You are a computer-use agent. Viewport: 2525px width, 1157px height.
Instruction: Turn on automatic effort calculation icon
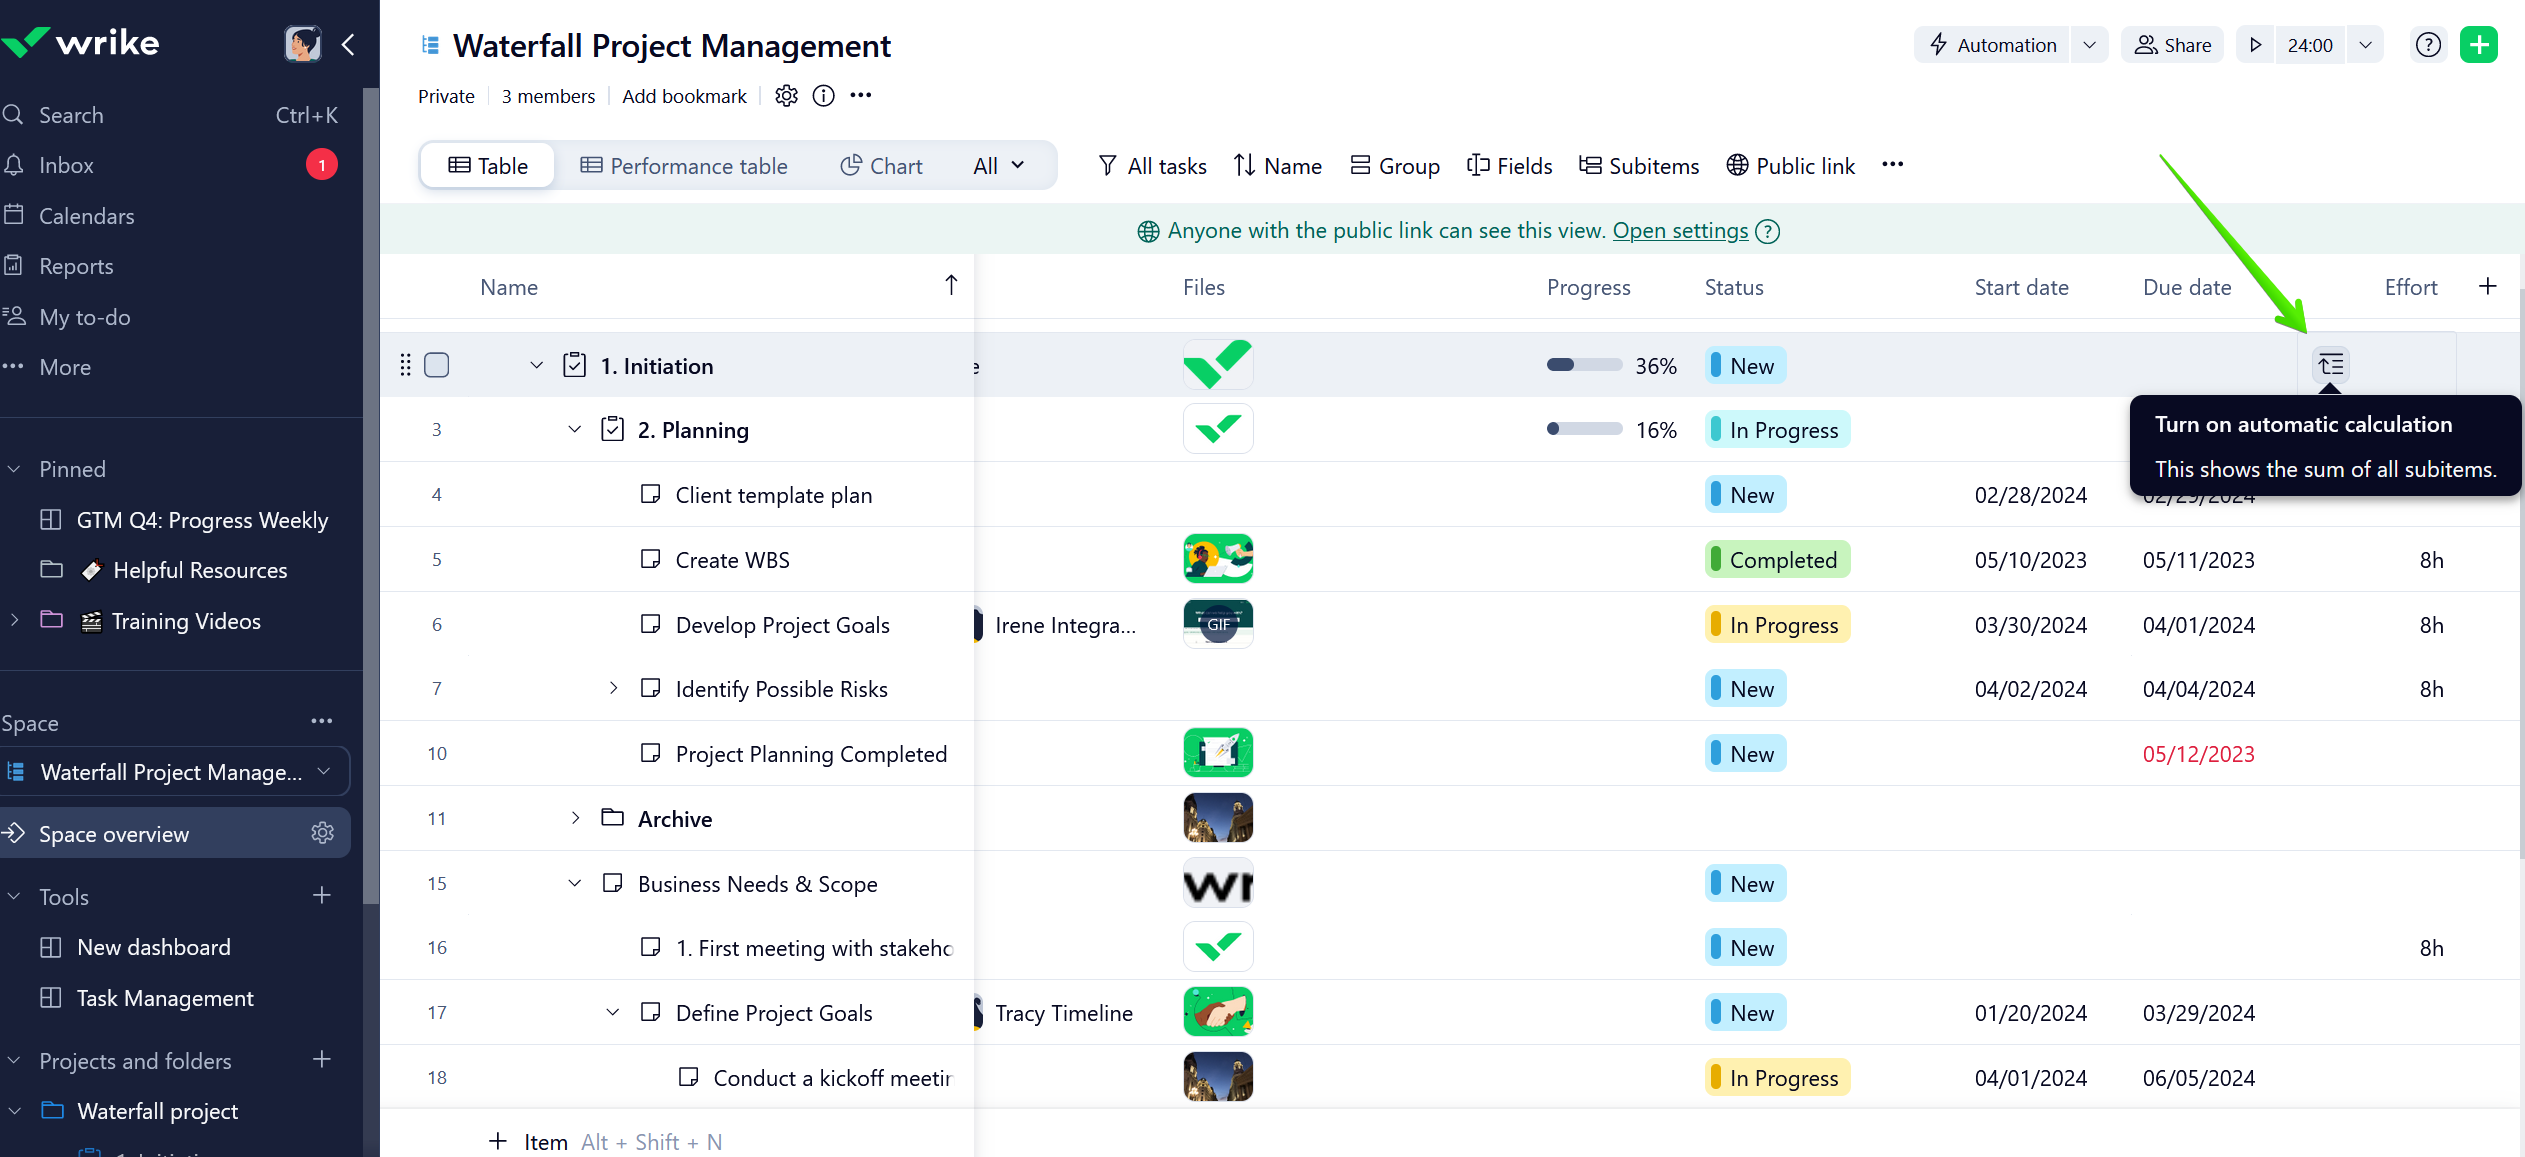(x=2330, y=365)
